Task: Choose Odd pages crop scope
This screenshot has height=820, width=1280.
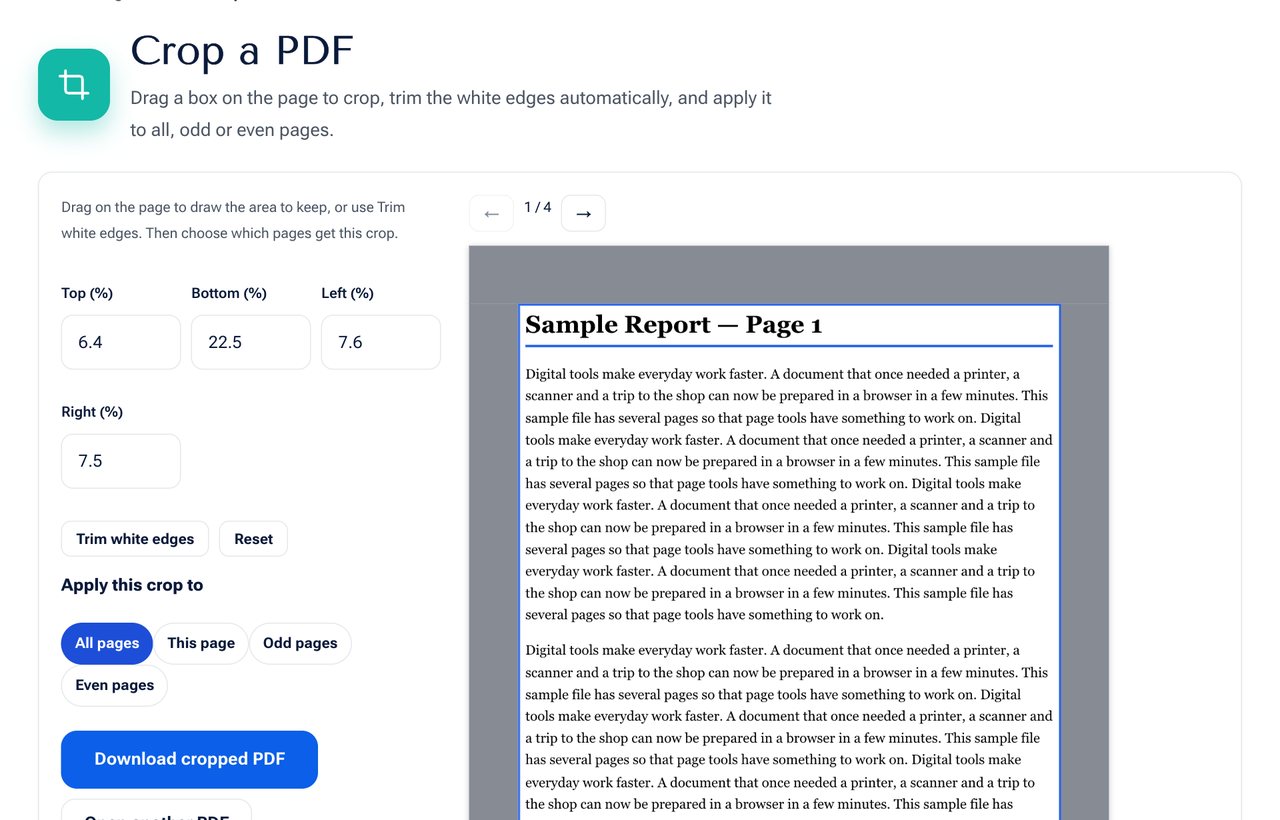Action: [x=300, y=643]
